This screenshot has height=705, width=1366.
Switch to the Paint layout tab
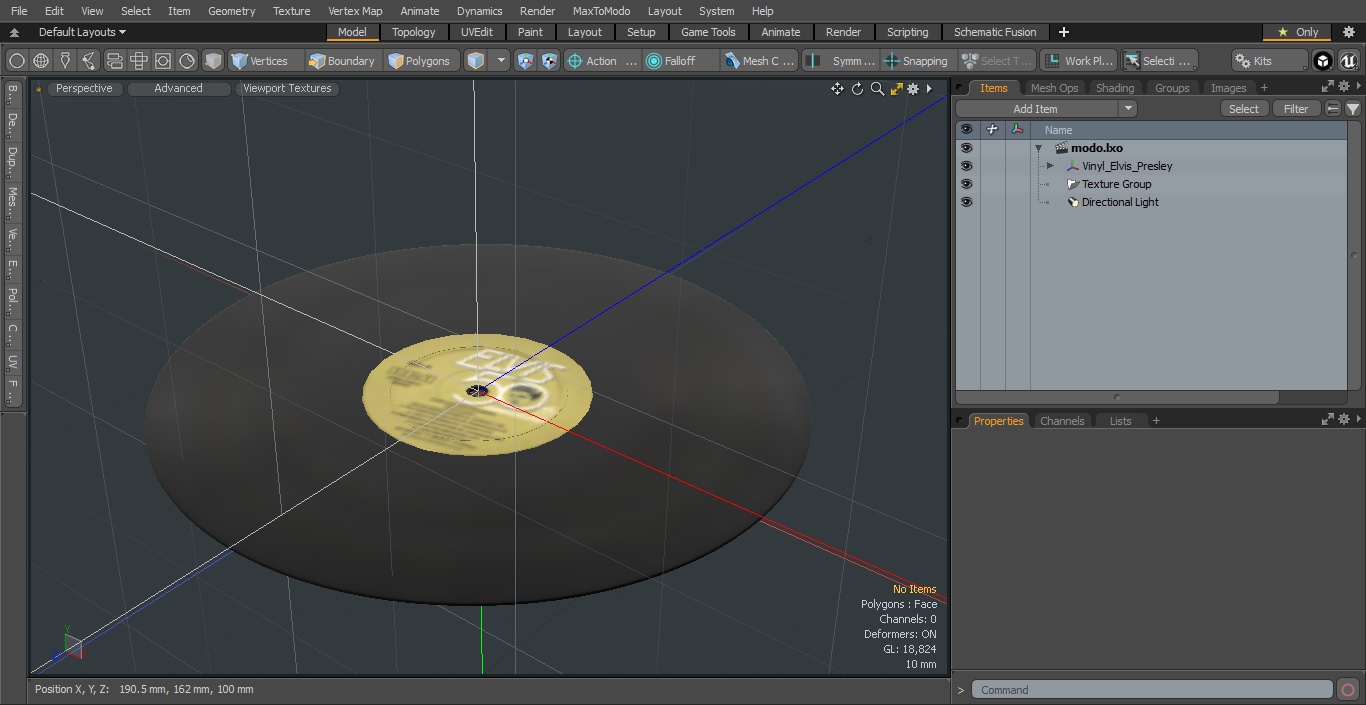pyautogui.click(x=530, y=32)
